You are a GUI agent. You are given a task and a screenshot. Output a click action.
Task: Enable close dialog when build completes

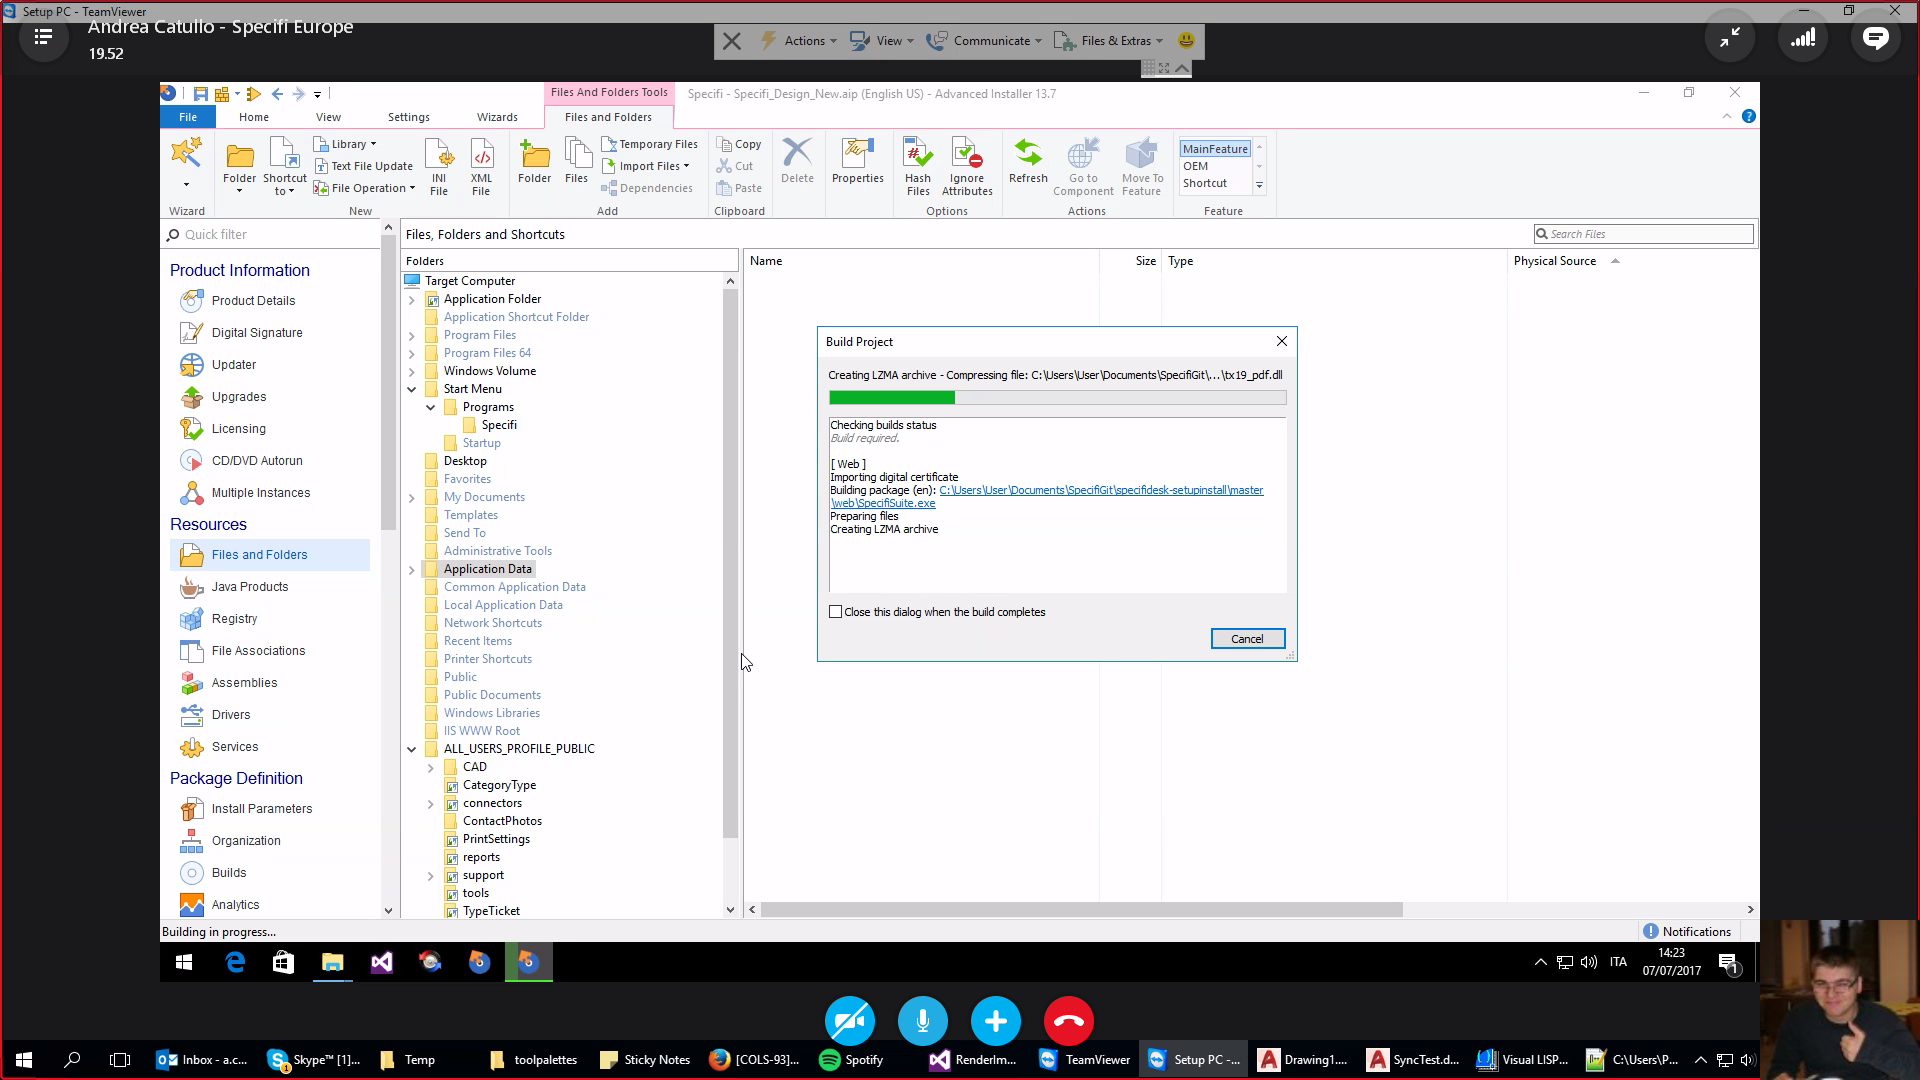coord(836,612)
